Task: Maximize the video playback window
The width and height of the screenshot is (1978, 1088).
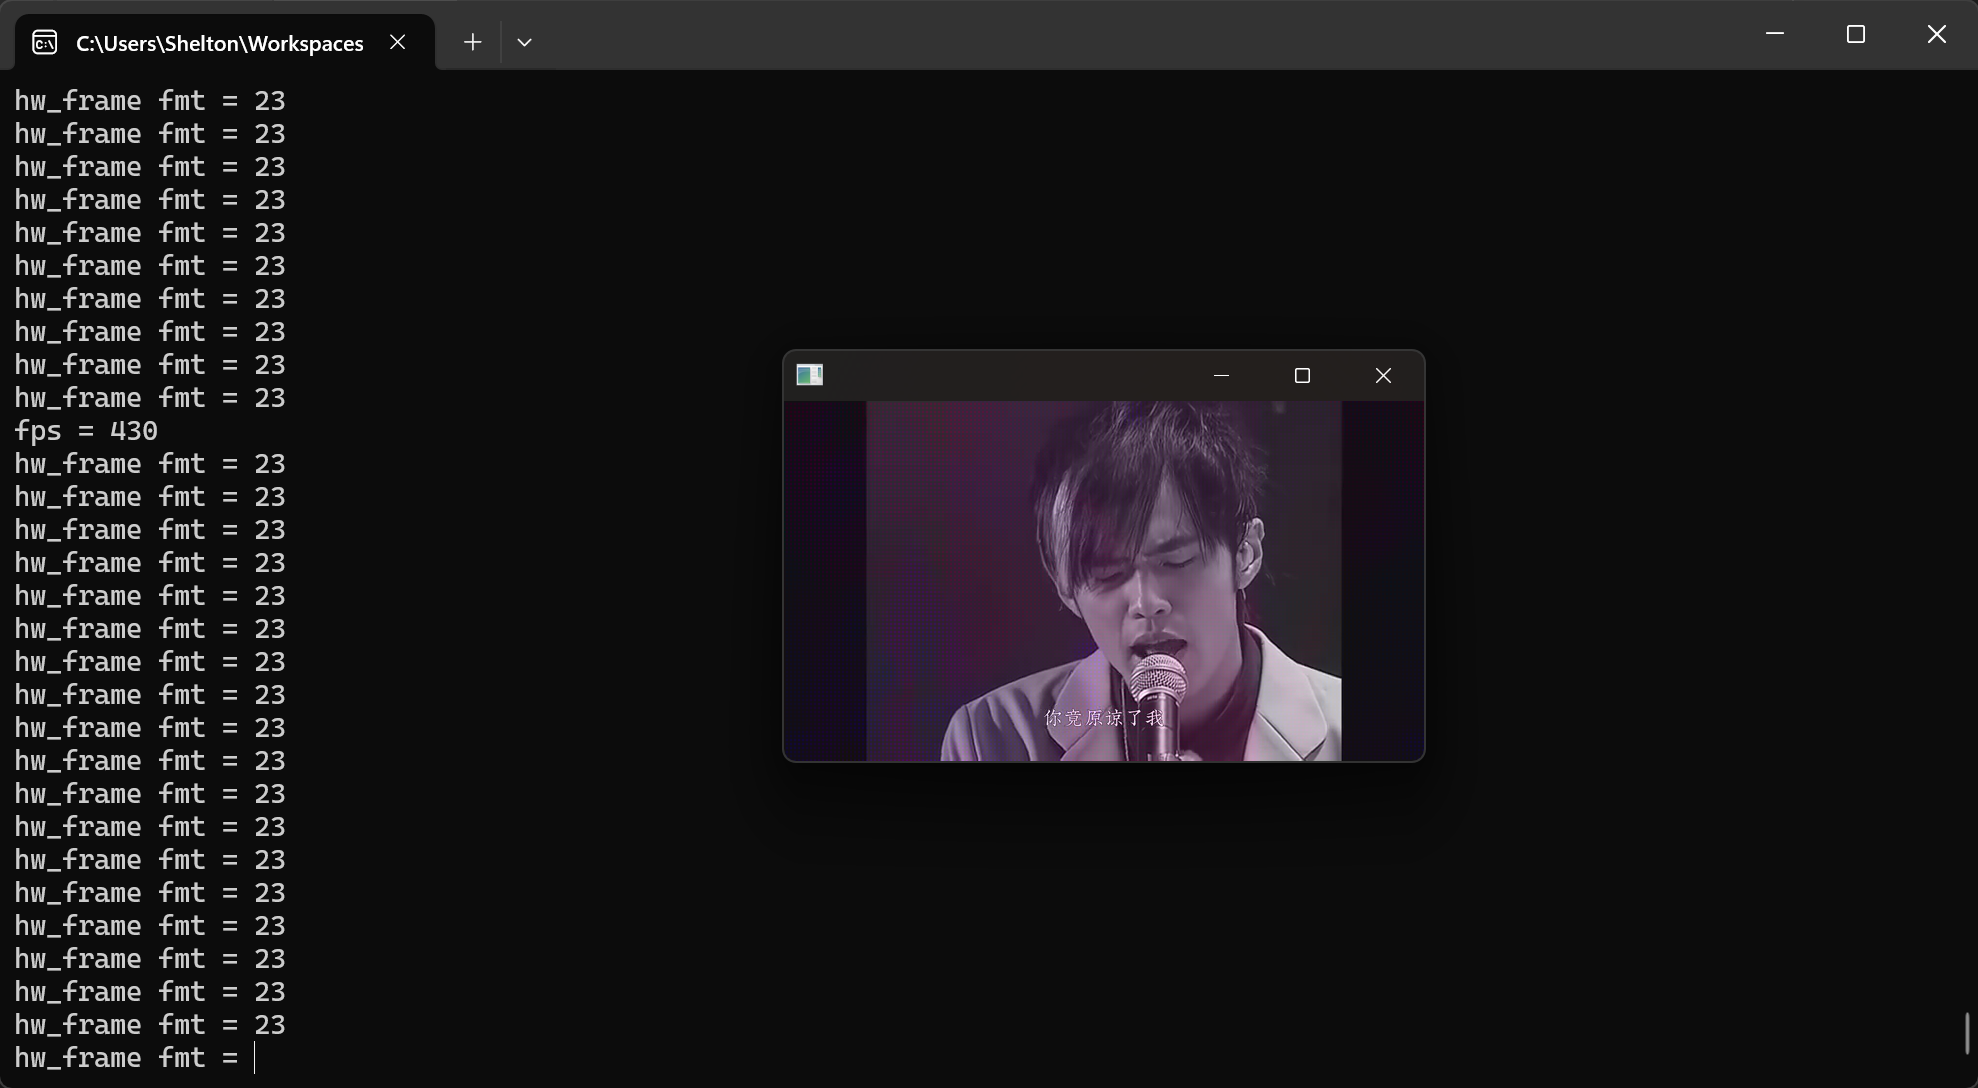Action: 1302,375
